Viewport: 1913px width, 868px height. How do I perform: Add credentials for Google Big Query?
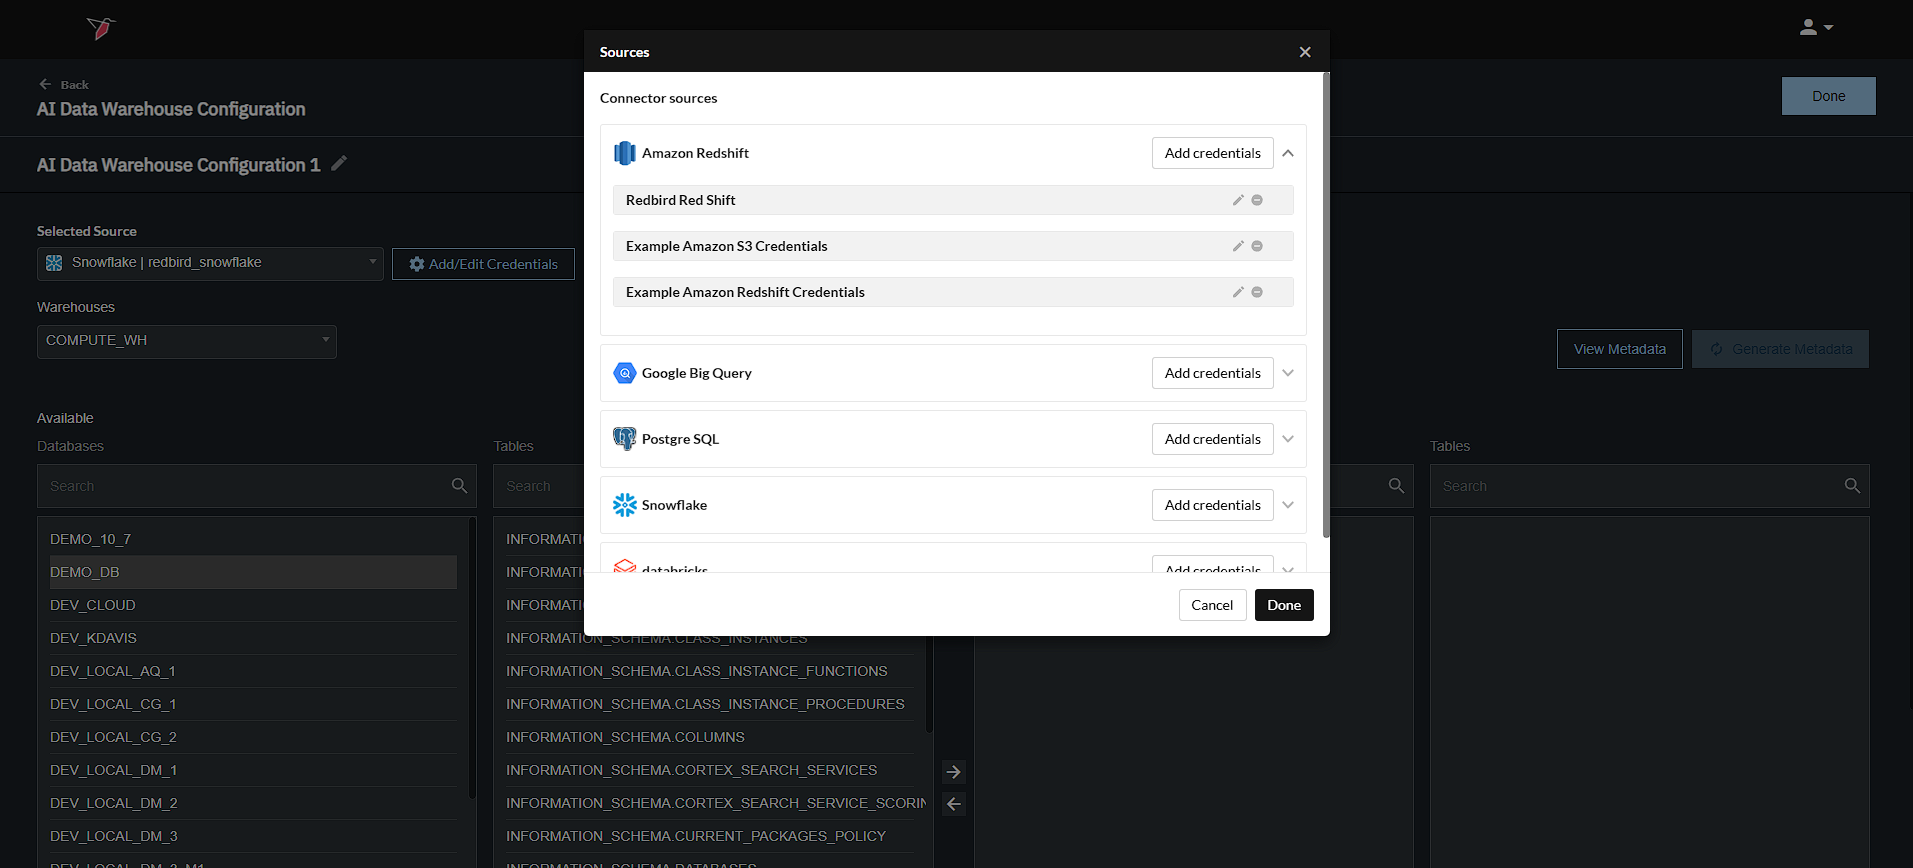point(1213,373)
